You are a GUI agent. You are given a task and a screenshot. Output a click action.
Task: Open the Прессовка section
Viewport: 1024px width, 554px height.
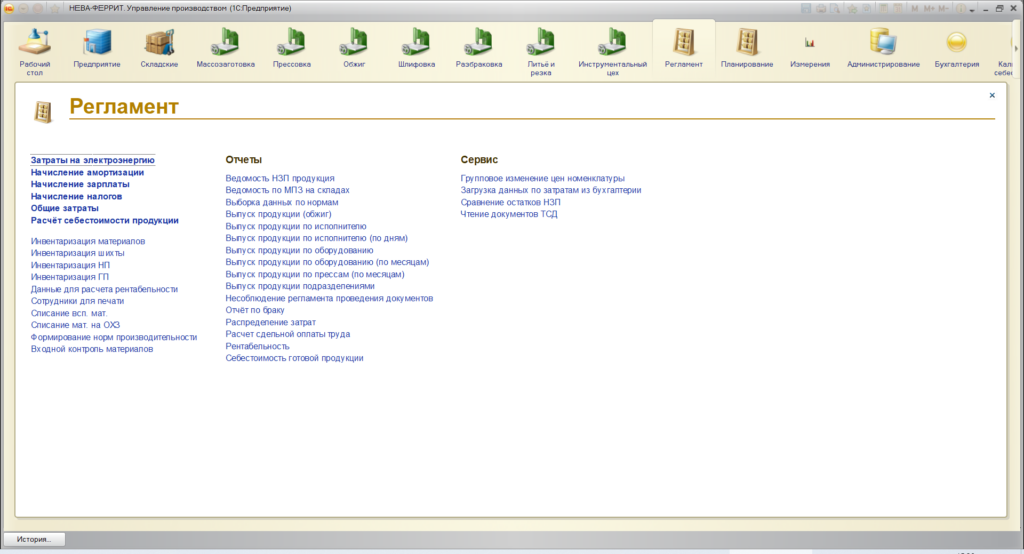[x=291, y=48]
